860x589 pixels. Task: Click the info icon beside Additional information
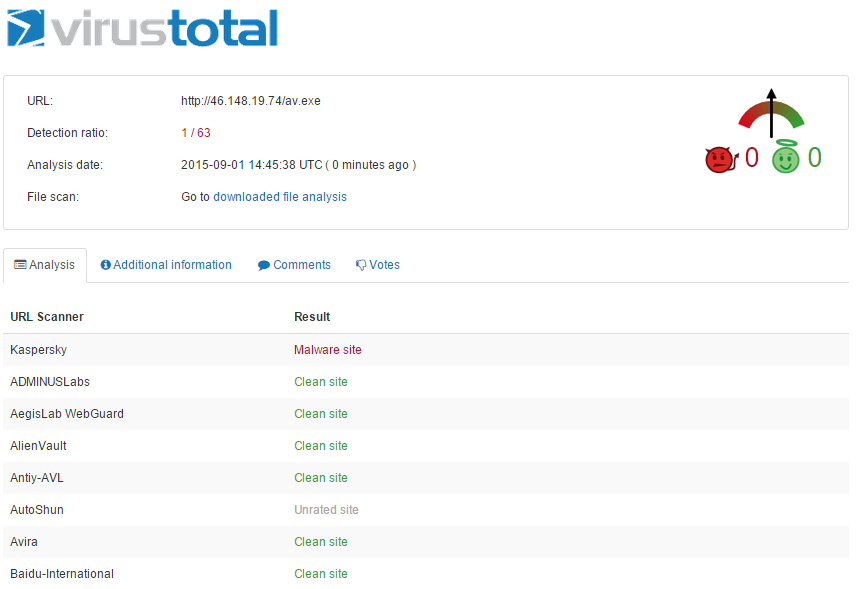coord(105,265)
